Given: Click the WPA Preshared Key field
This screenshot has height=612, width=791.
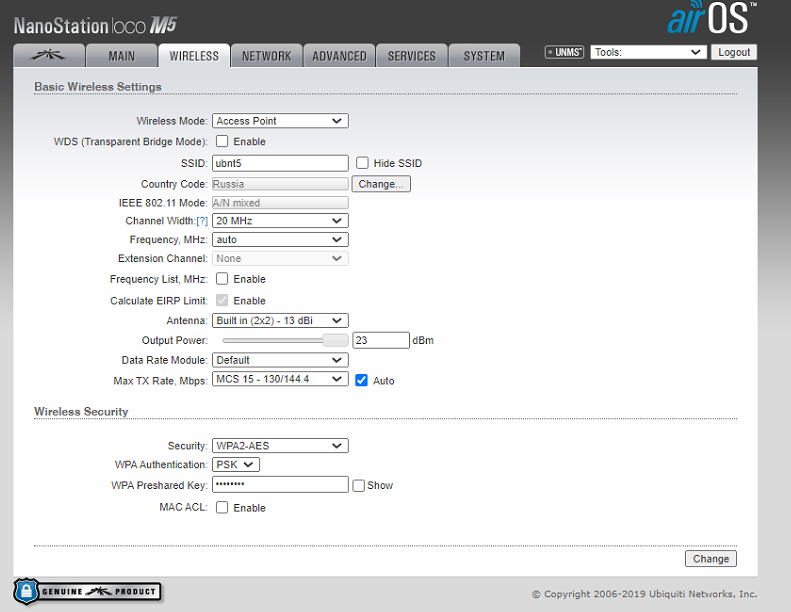Looking at the screenshot, I should (x=280, y=484).
